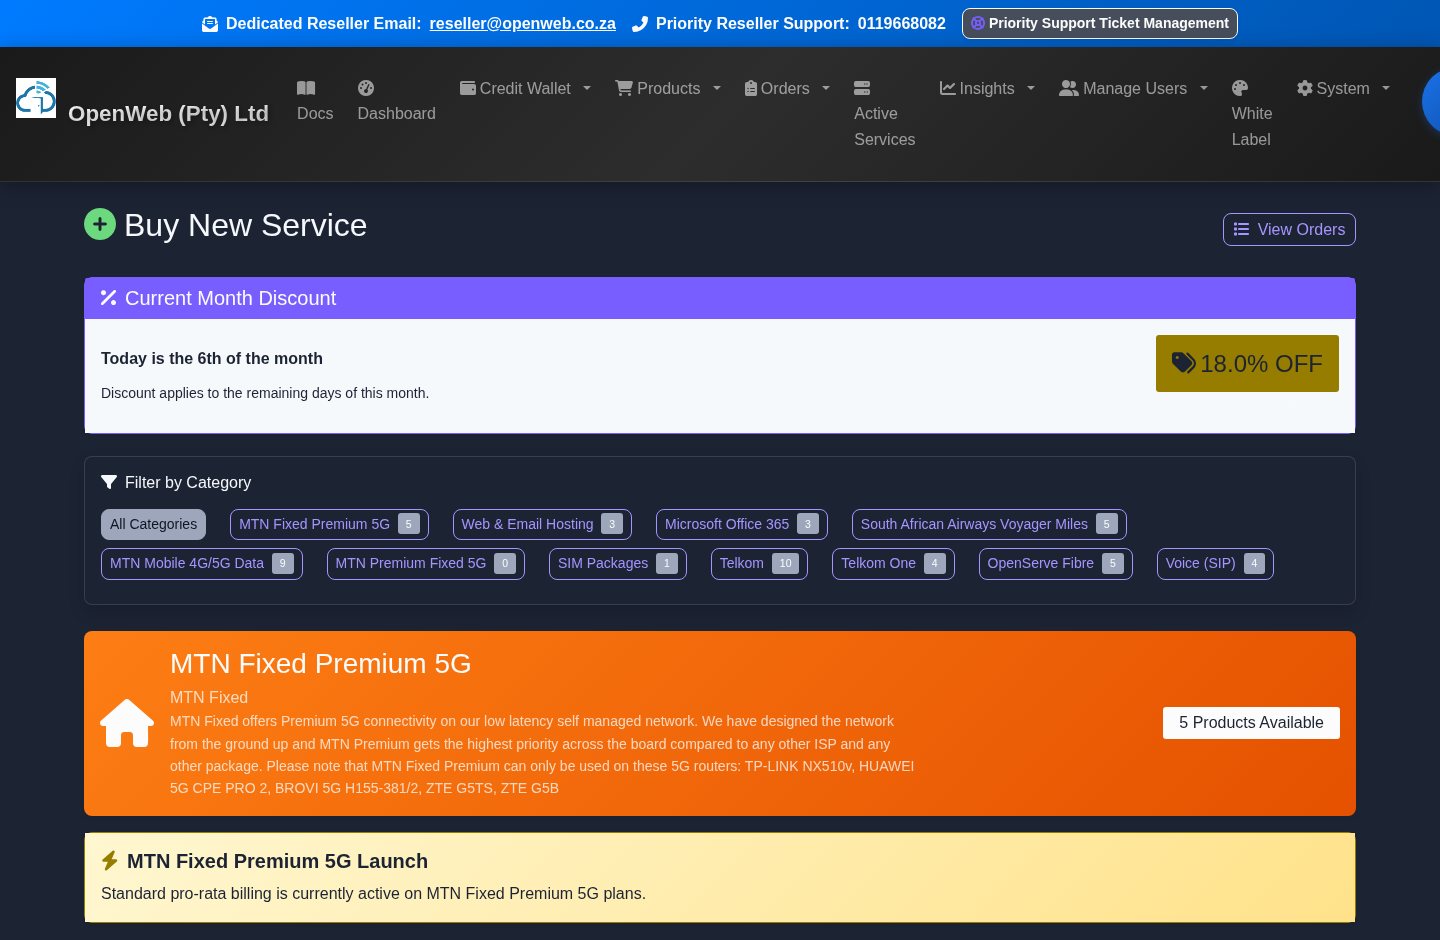Click the 18.0% OFF discount badge
The width and height of the screenshot is (1440, 940).
point(1247,363)
